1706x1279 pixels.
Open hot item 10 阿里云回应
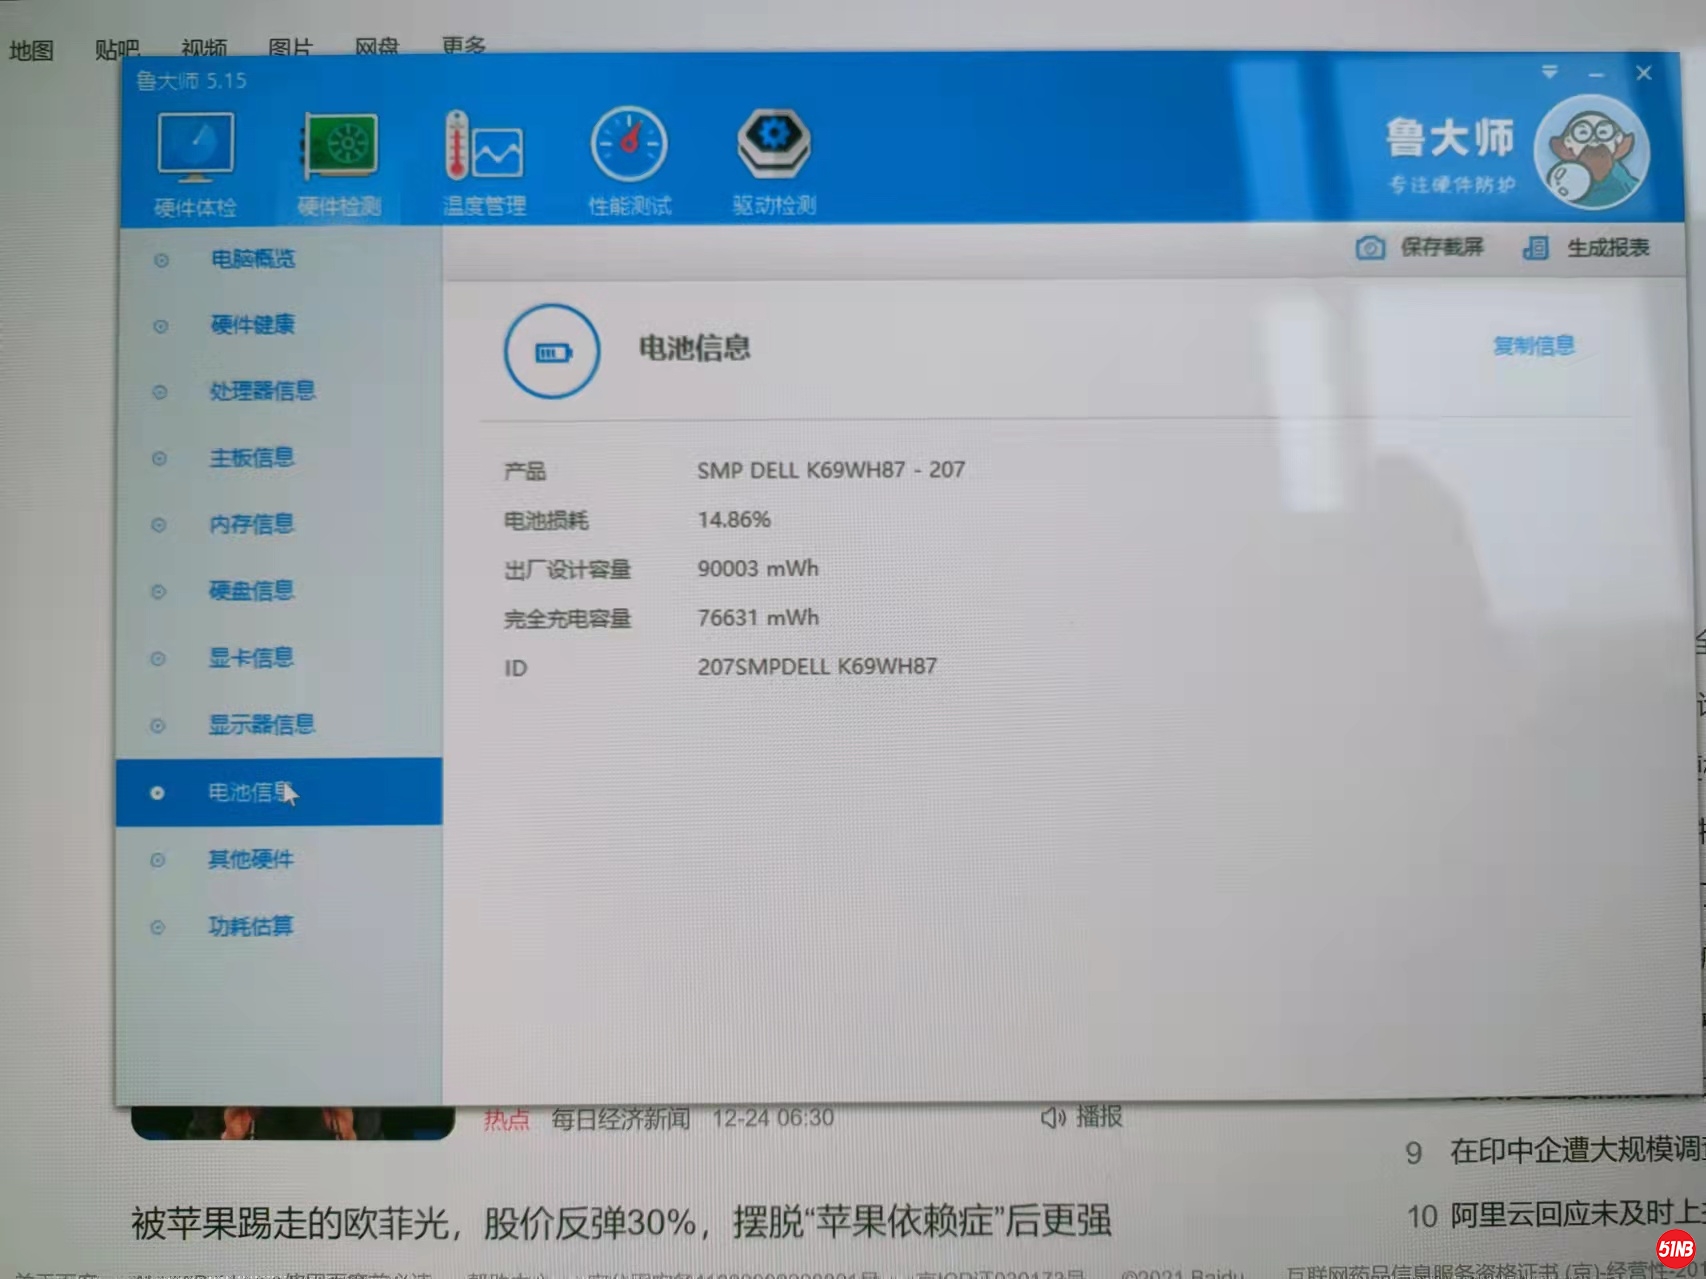1577,1216
